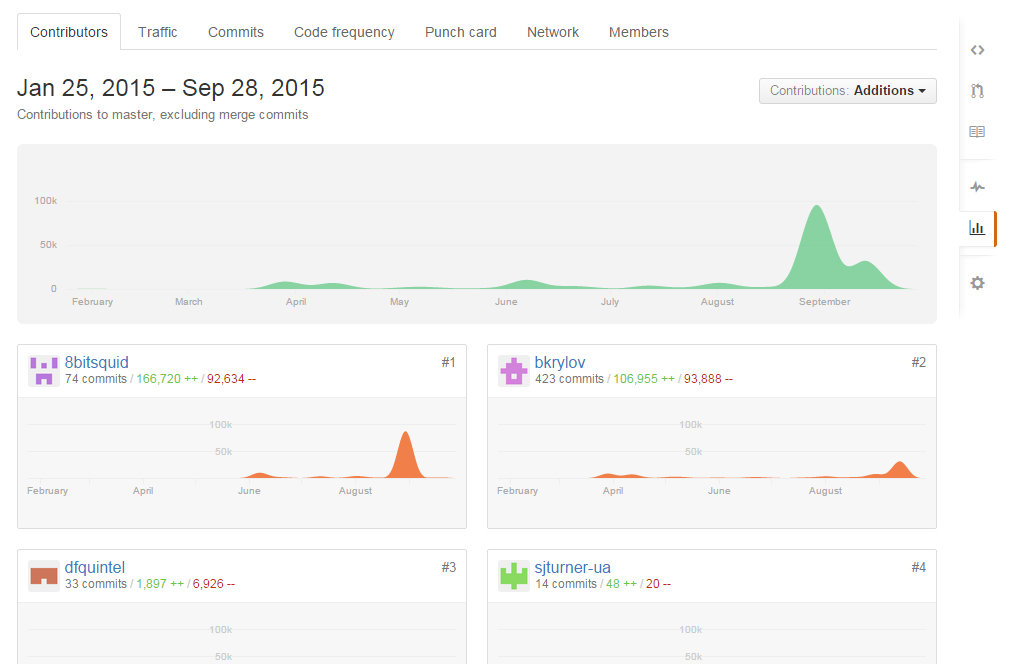View bkrylov's 423 commits
Image resolution: width=1015 pixels, height=664 pixels.
569,379
